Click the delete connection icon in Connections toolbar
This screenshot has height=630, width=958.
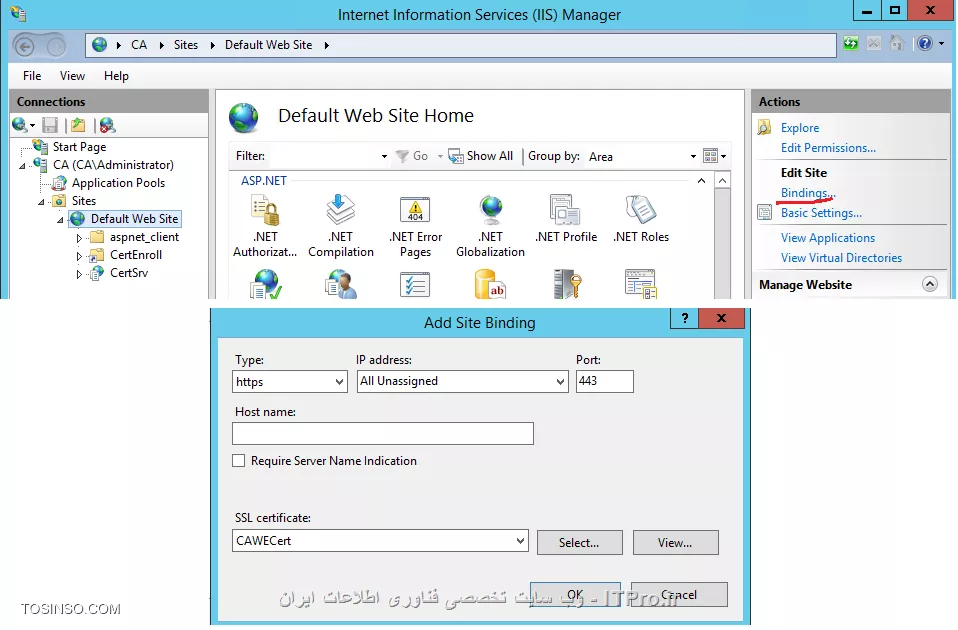108,125
